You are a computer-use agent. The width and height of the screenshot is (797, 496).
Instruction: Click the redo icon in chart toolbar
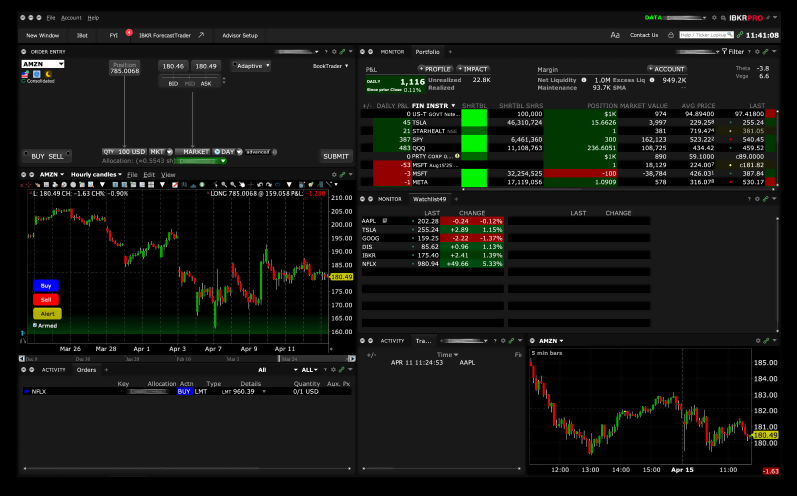point(269,184)
